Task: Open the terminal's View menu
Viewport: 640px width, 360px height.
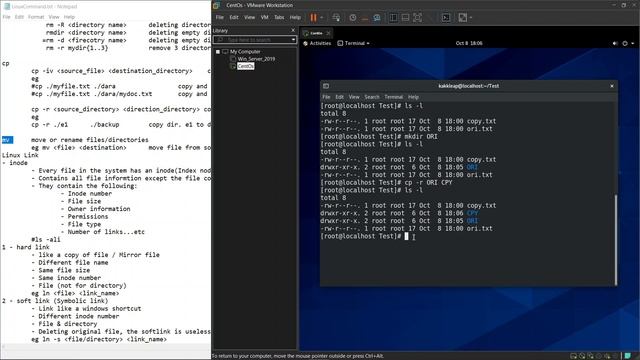Action: 354,97
